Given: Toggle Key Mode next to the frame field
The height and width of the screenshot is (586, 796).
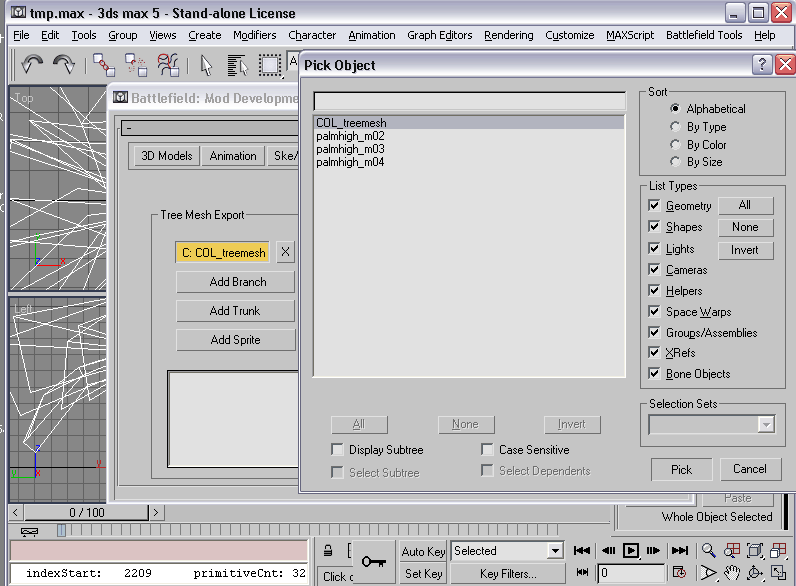Looking at the screenshot, I should click(582, 573).
